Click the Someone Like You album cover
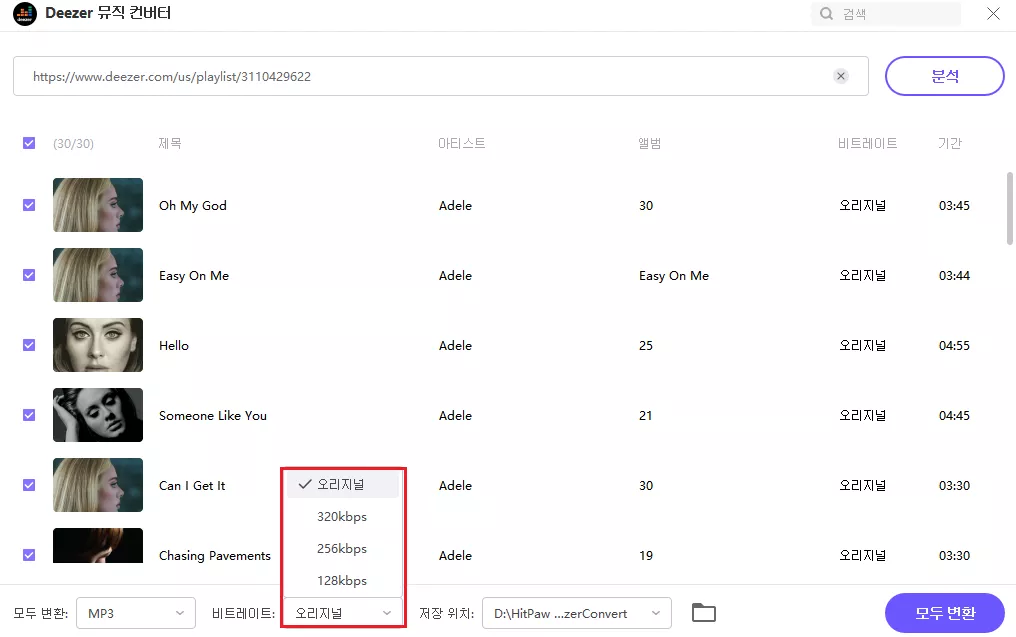 (x=98, y=415)
